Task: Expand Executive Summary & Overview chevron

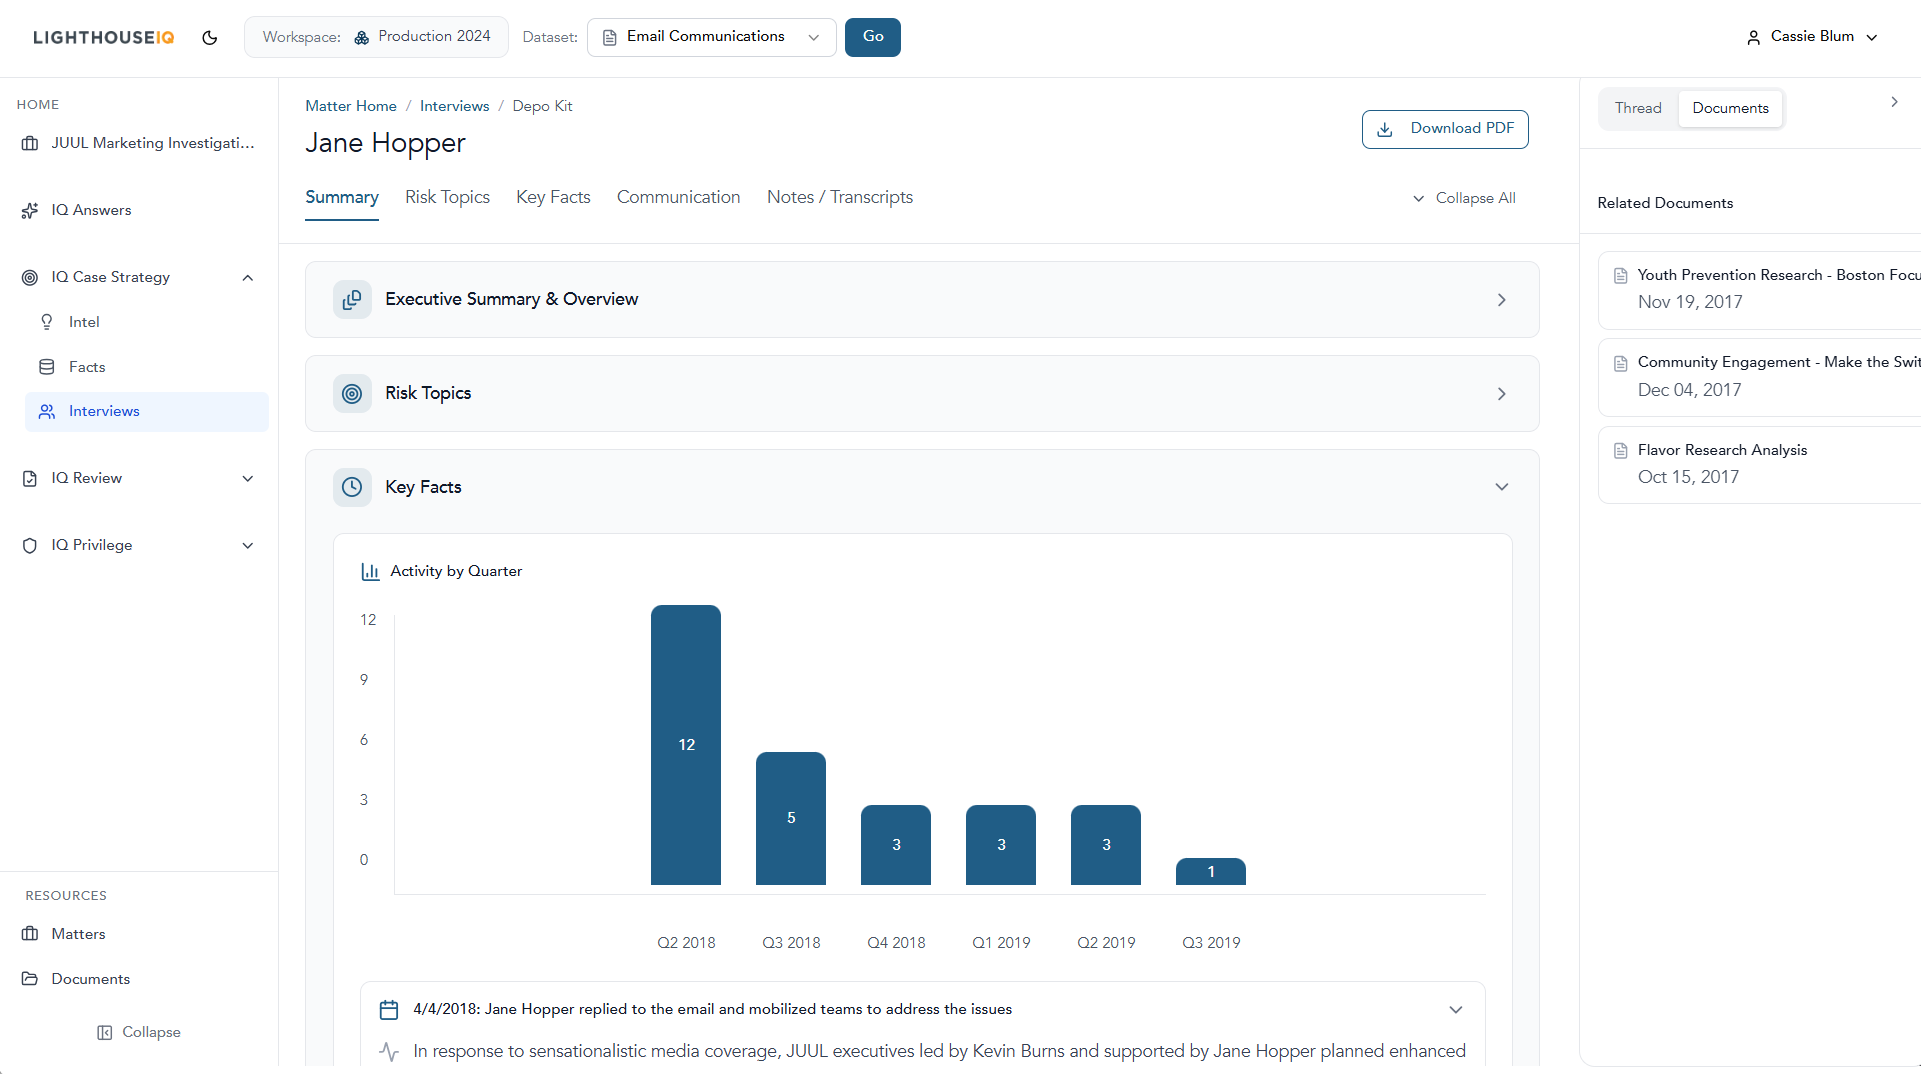Action: point(1501,300)
